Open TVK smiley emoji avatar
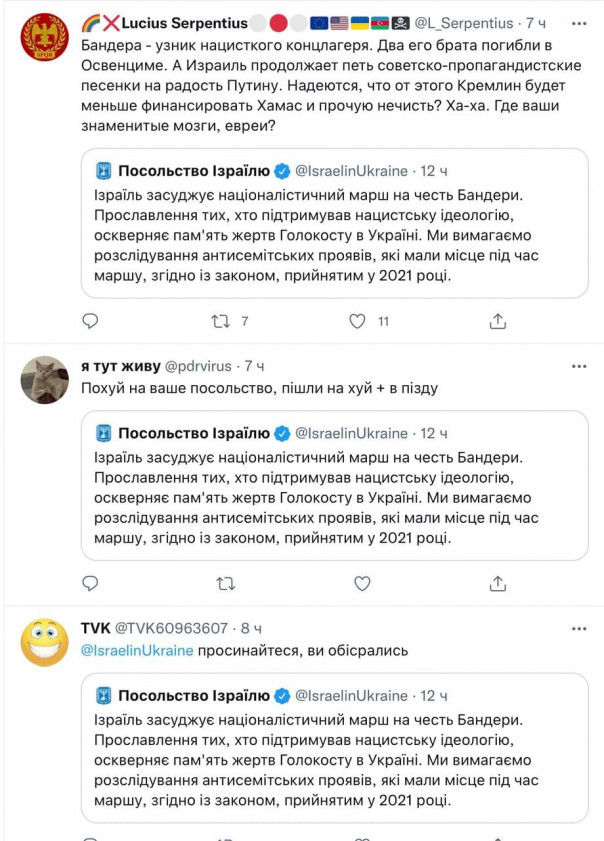The image size is (604, 841). click(x=45, y=642)
